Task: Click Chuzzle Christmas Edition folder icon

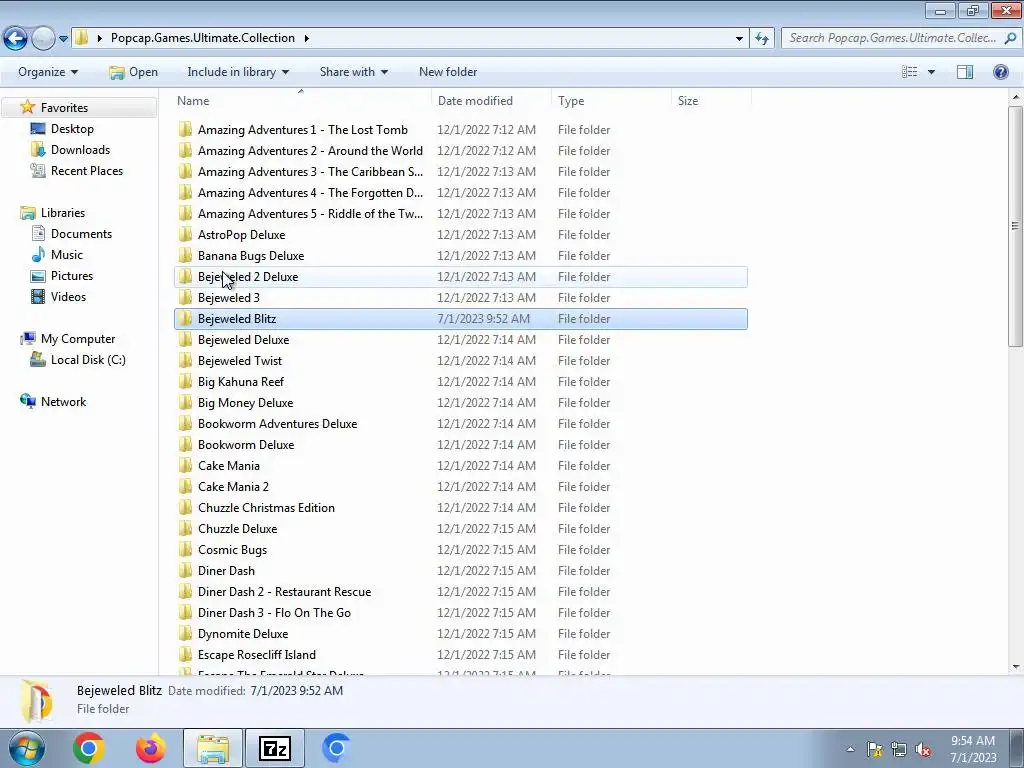Action: (x=185, y=507)
